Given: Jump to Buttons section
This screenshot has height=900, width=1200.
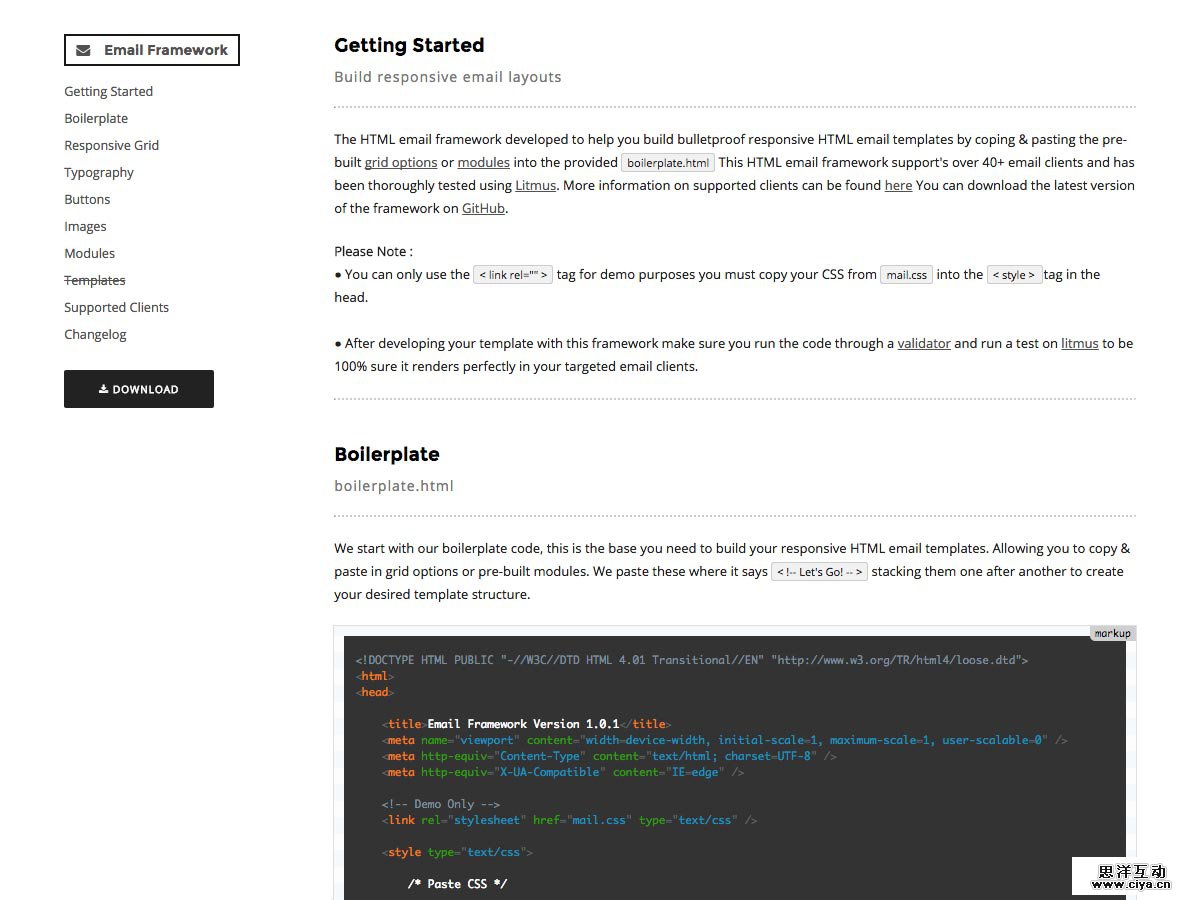Looking at the screenshot, I should click(x=87, y=199).
